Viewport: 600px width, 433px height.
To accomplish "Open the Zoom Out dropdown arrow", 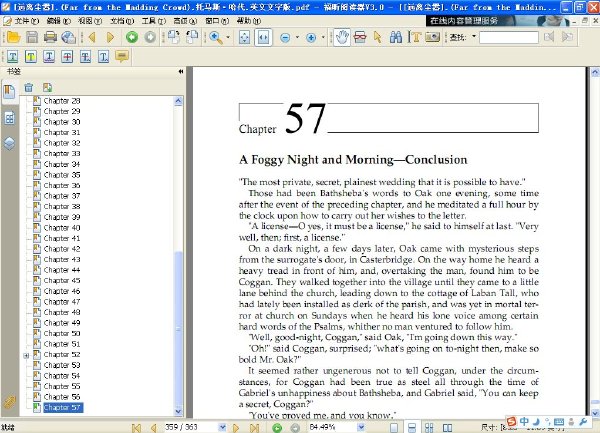I will click(x=297, y=37).
